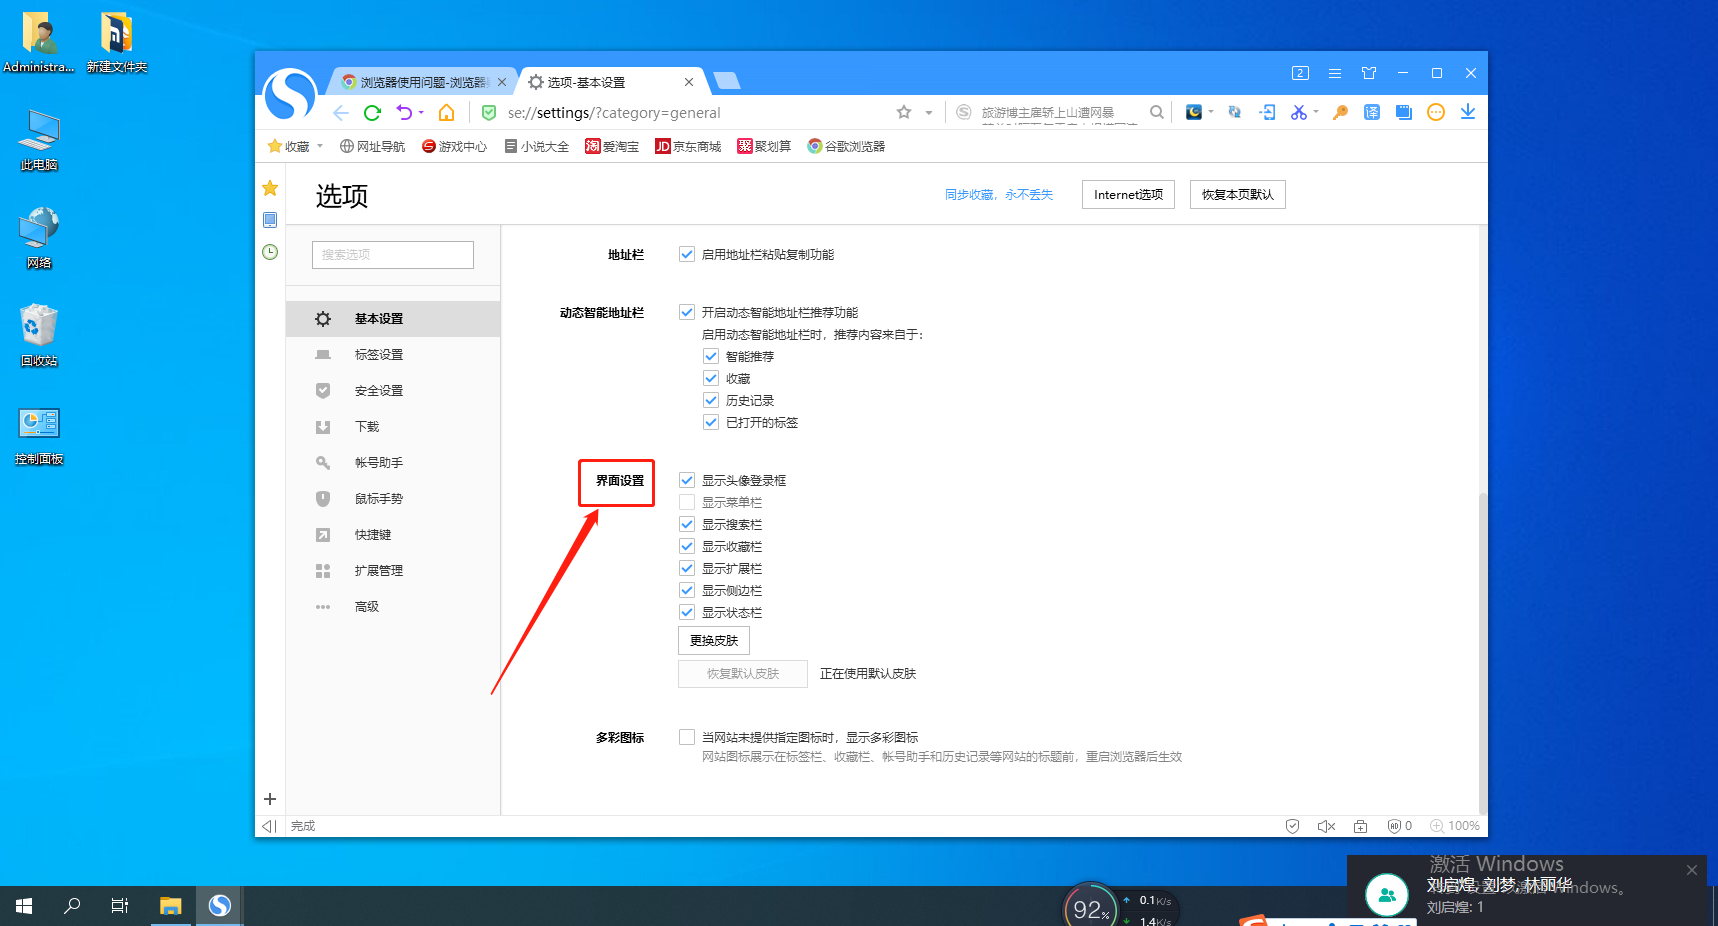This screenshot has height=926, width=1718.
Task: Expand the 收藏 bookmarks dropdown arrow
Action: click(320, 146)
